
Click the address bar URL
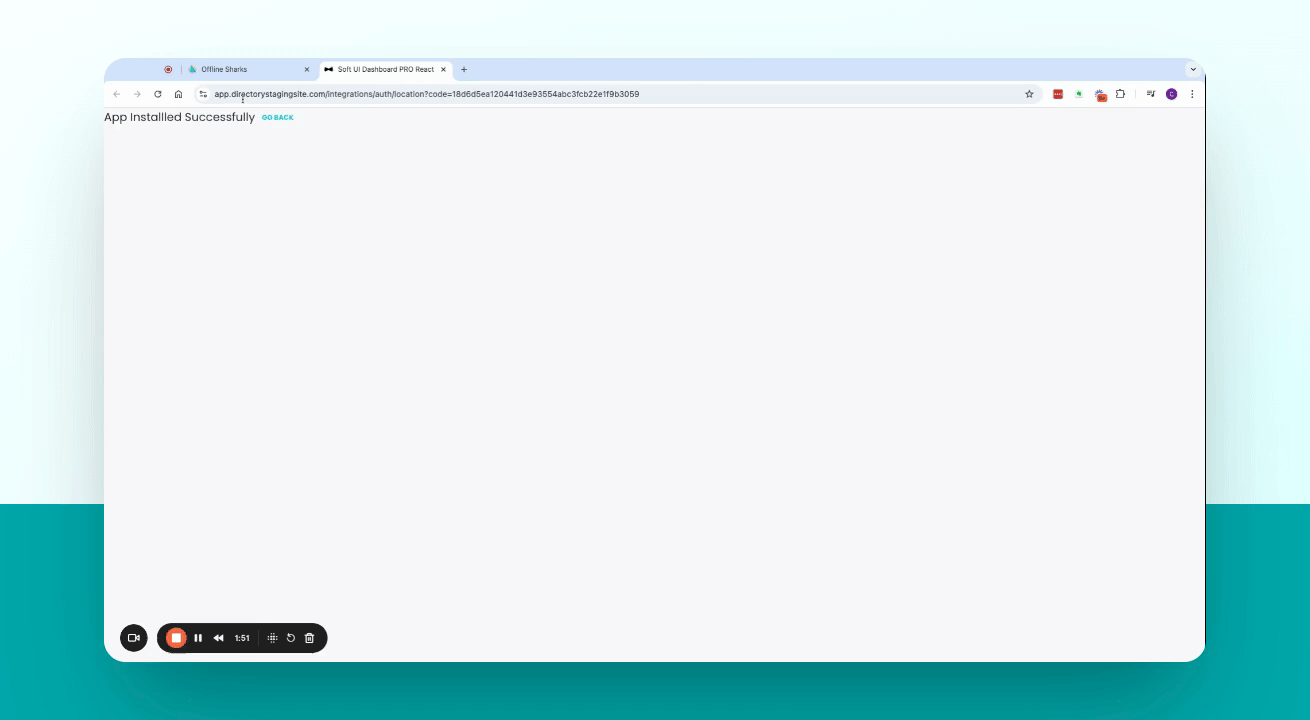point(427,94)
